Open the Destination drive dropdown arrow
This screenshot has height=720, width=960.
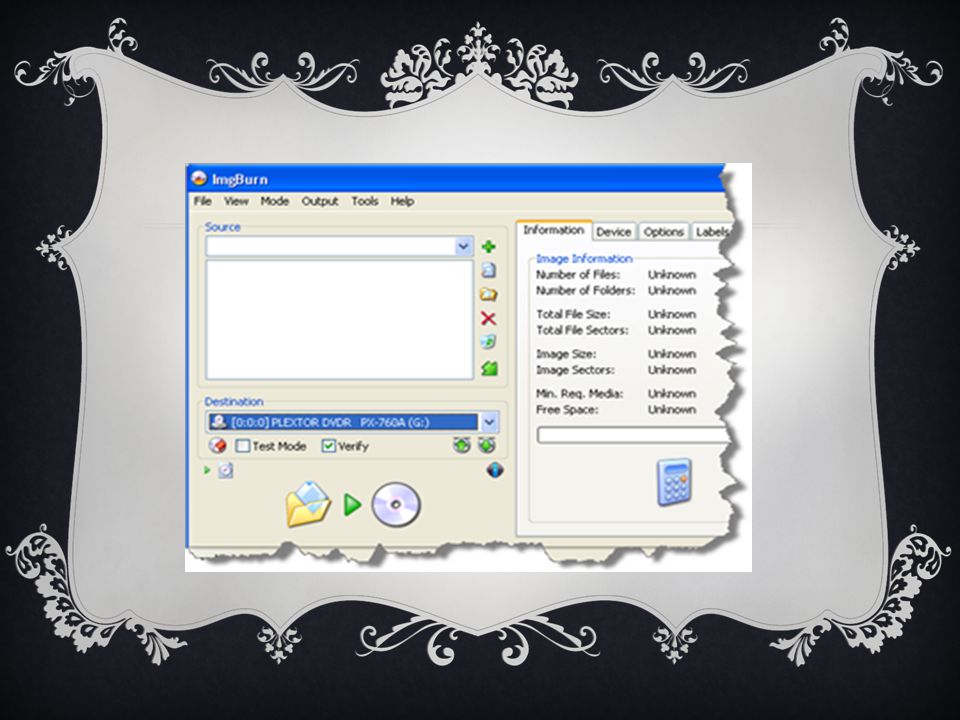tap(489, 422)
